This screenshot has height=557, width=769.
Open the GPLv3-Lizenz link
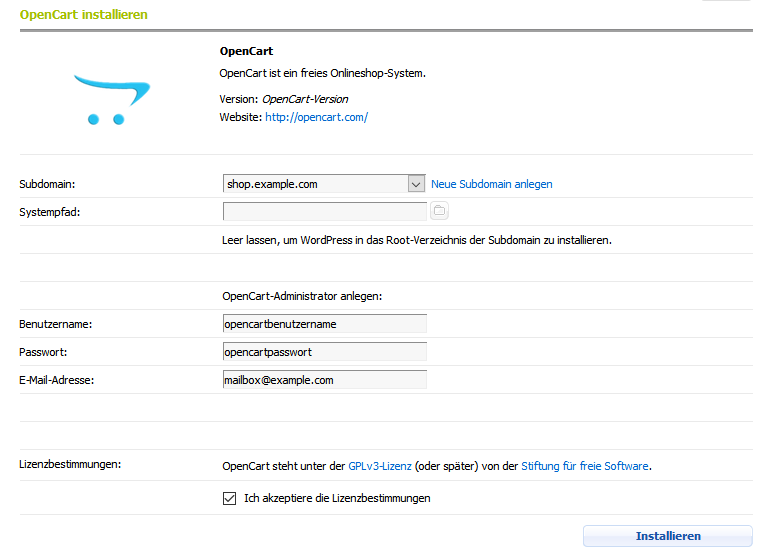pos(380,466)
